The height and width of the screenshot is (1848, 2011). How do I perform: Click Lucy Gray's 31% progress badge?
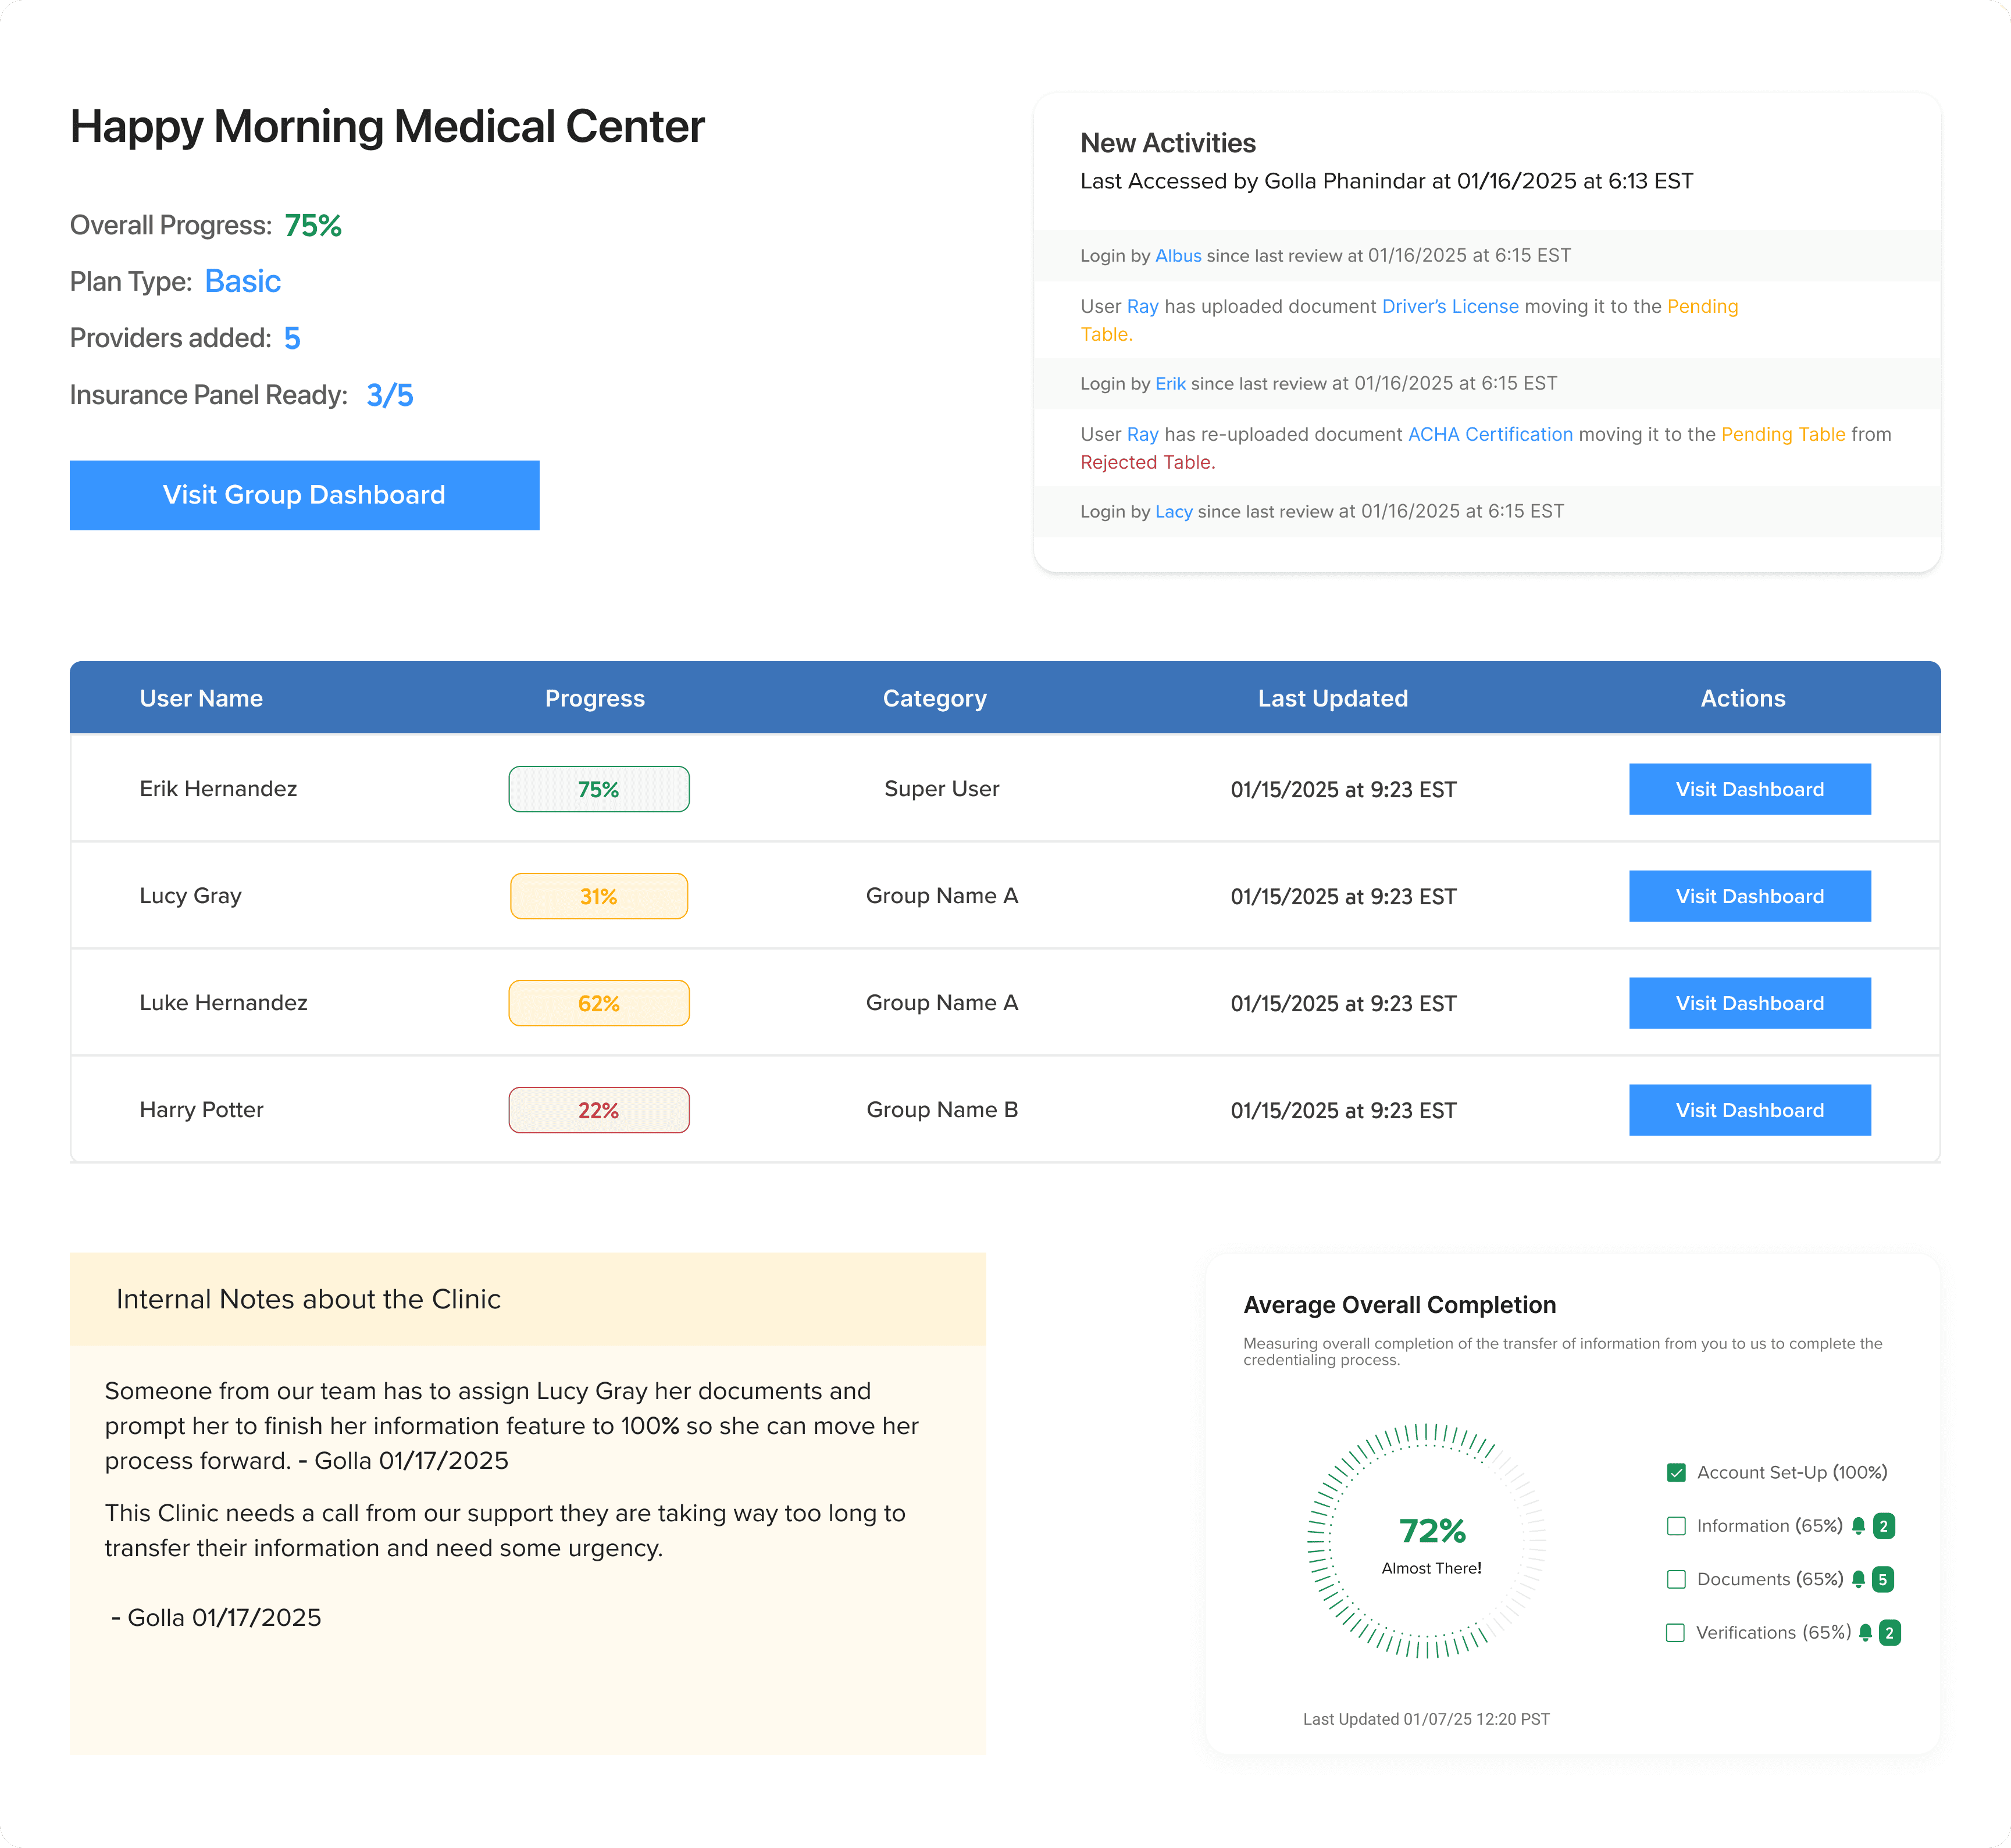(x=598, y=895)
